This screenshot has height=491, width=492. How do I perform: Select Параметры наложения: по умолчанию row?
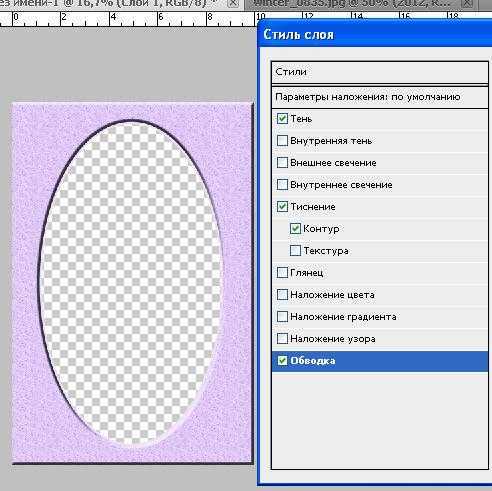click(380, 97)
